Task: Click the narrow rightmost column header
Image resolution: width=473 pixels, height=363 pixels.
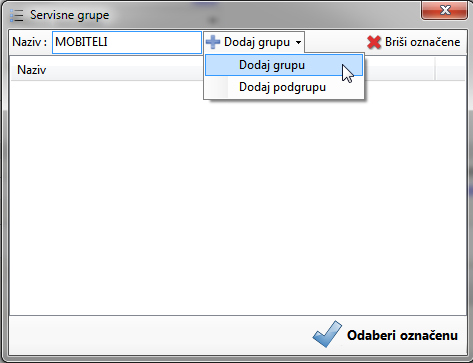Action: click(x=450, y=69)
